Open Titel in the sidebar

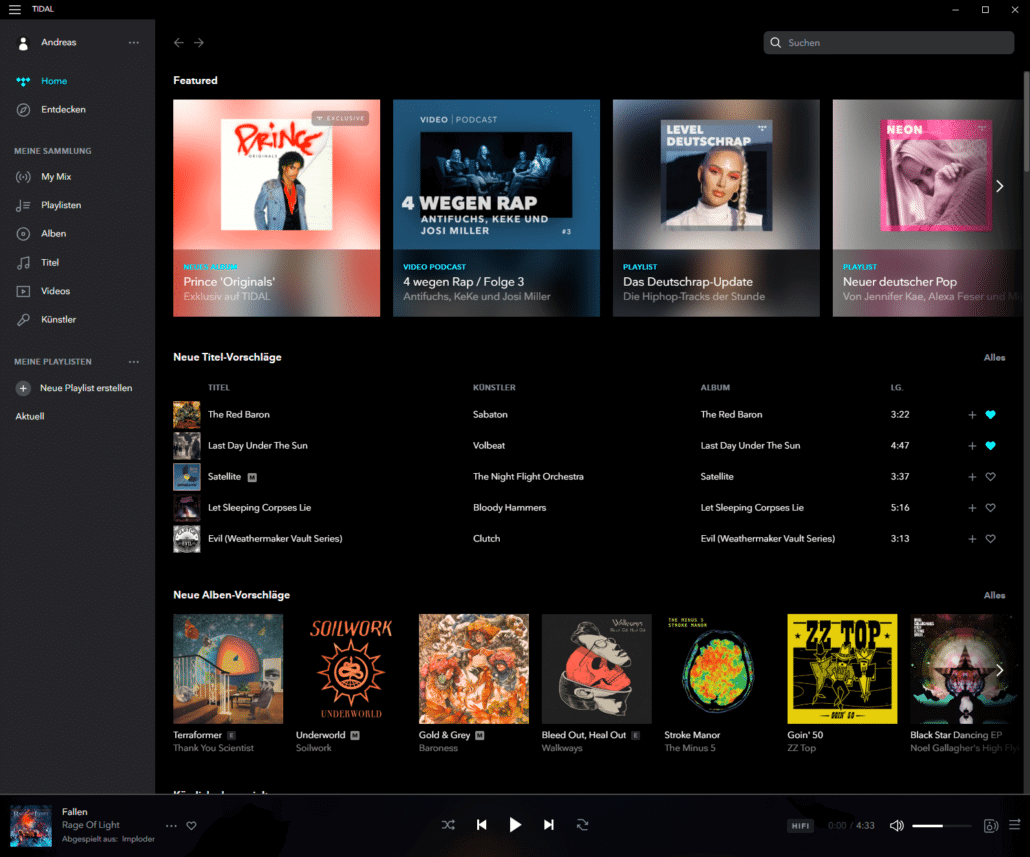pyautogui.click(x=50, y=263)
